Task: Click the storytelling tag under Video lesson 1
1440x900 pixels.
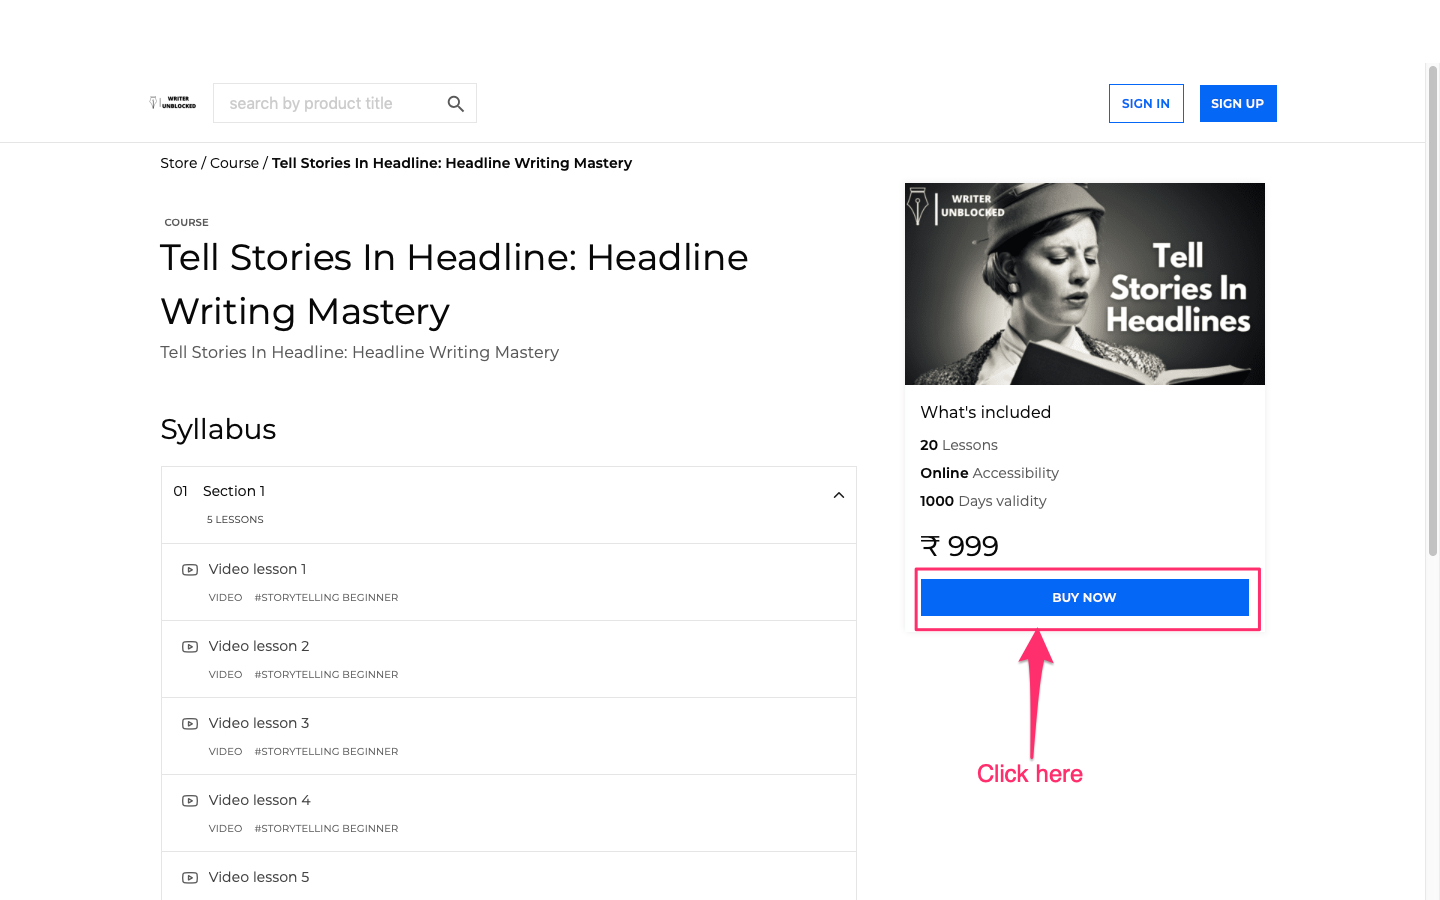Action: tap(326, 598)
